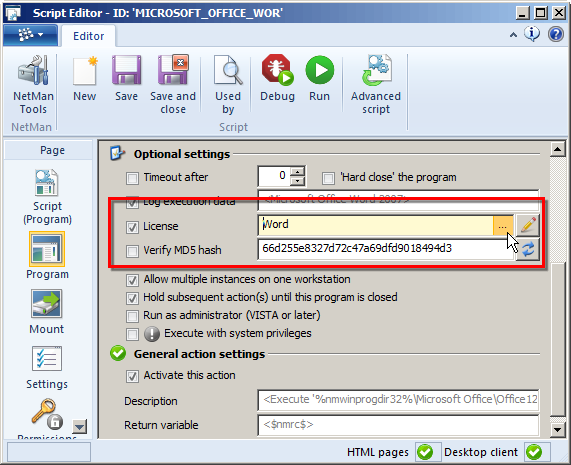Create a new script with New
Viewport: 571px width, 465px height.
coord(85,78)
